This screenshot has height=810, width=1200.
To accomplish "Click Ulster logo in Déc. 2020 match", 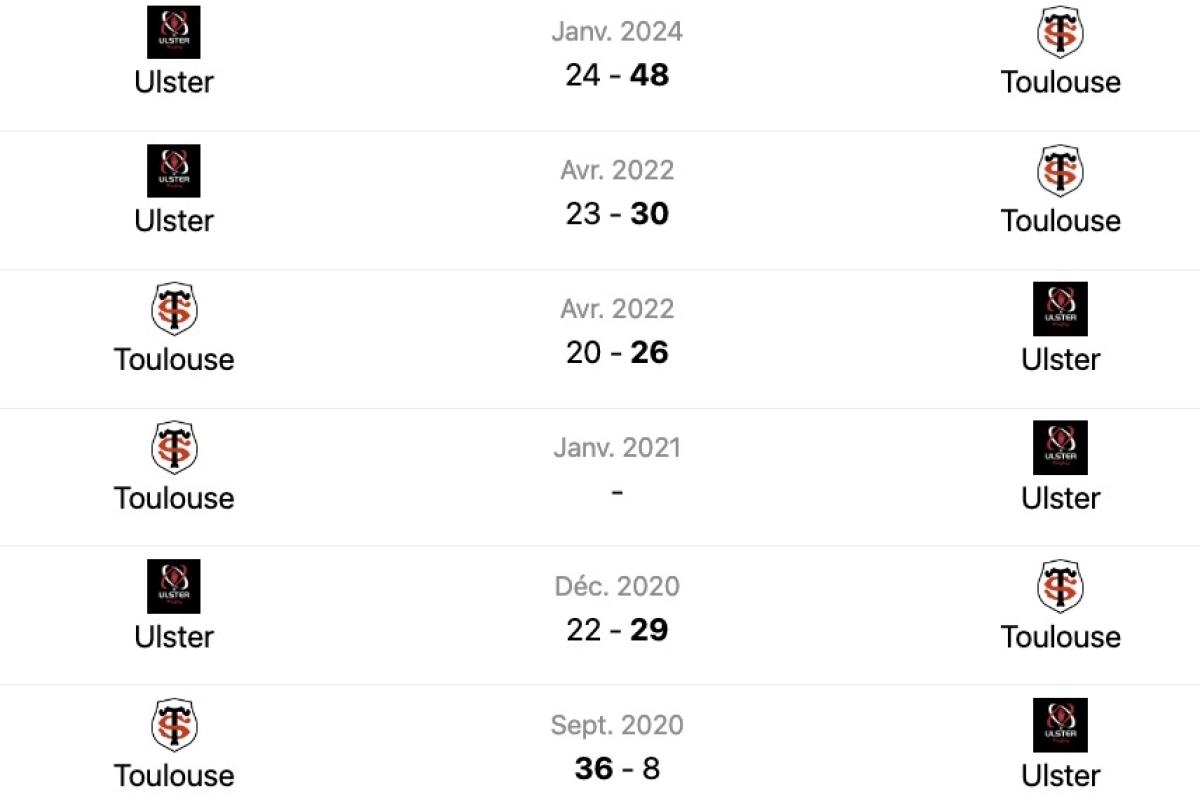I will tap(174, 586).
